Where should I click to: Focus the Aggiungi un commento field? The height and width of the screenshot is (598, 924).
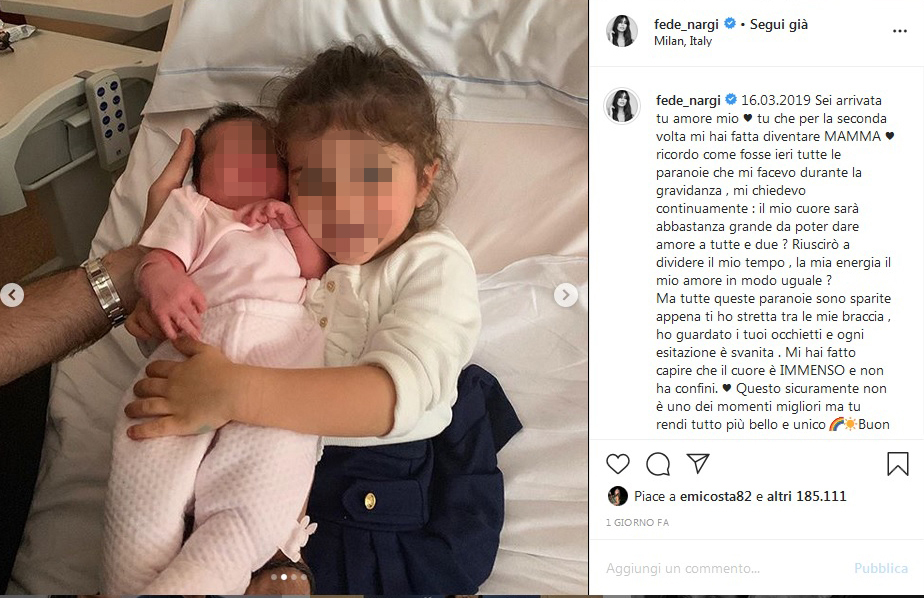coord(727,569)
